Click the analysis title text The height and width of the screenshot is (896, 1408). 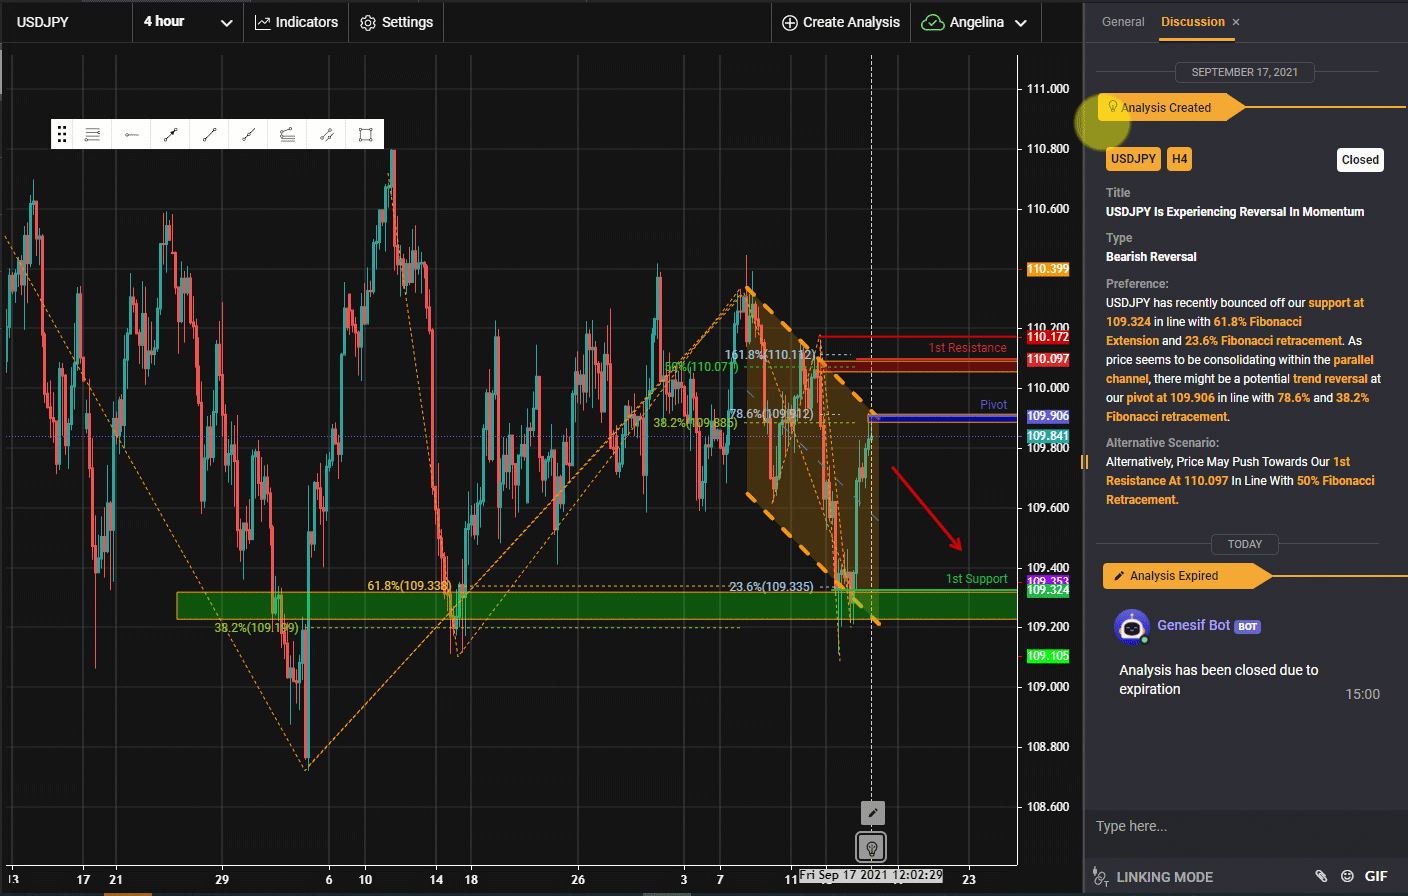tap(1235, 212)
